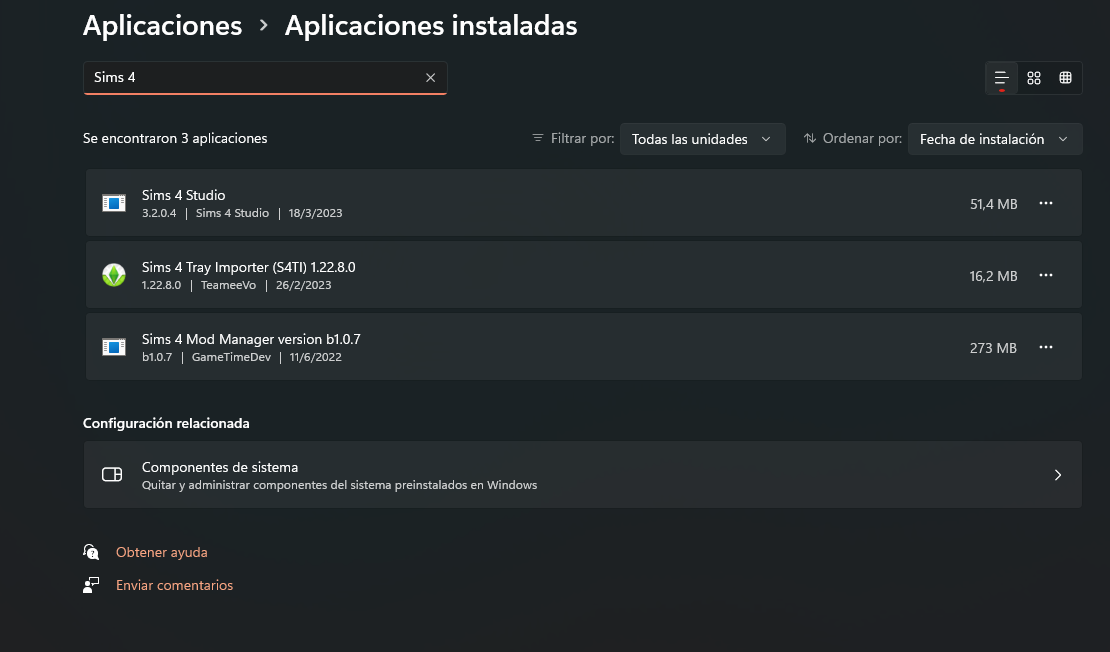Click the Aplicaciones instaladas breadcrumb title

coord(431,26)
